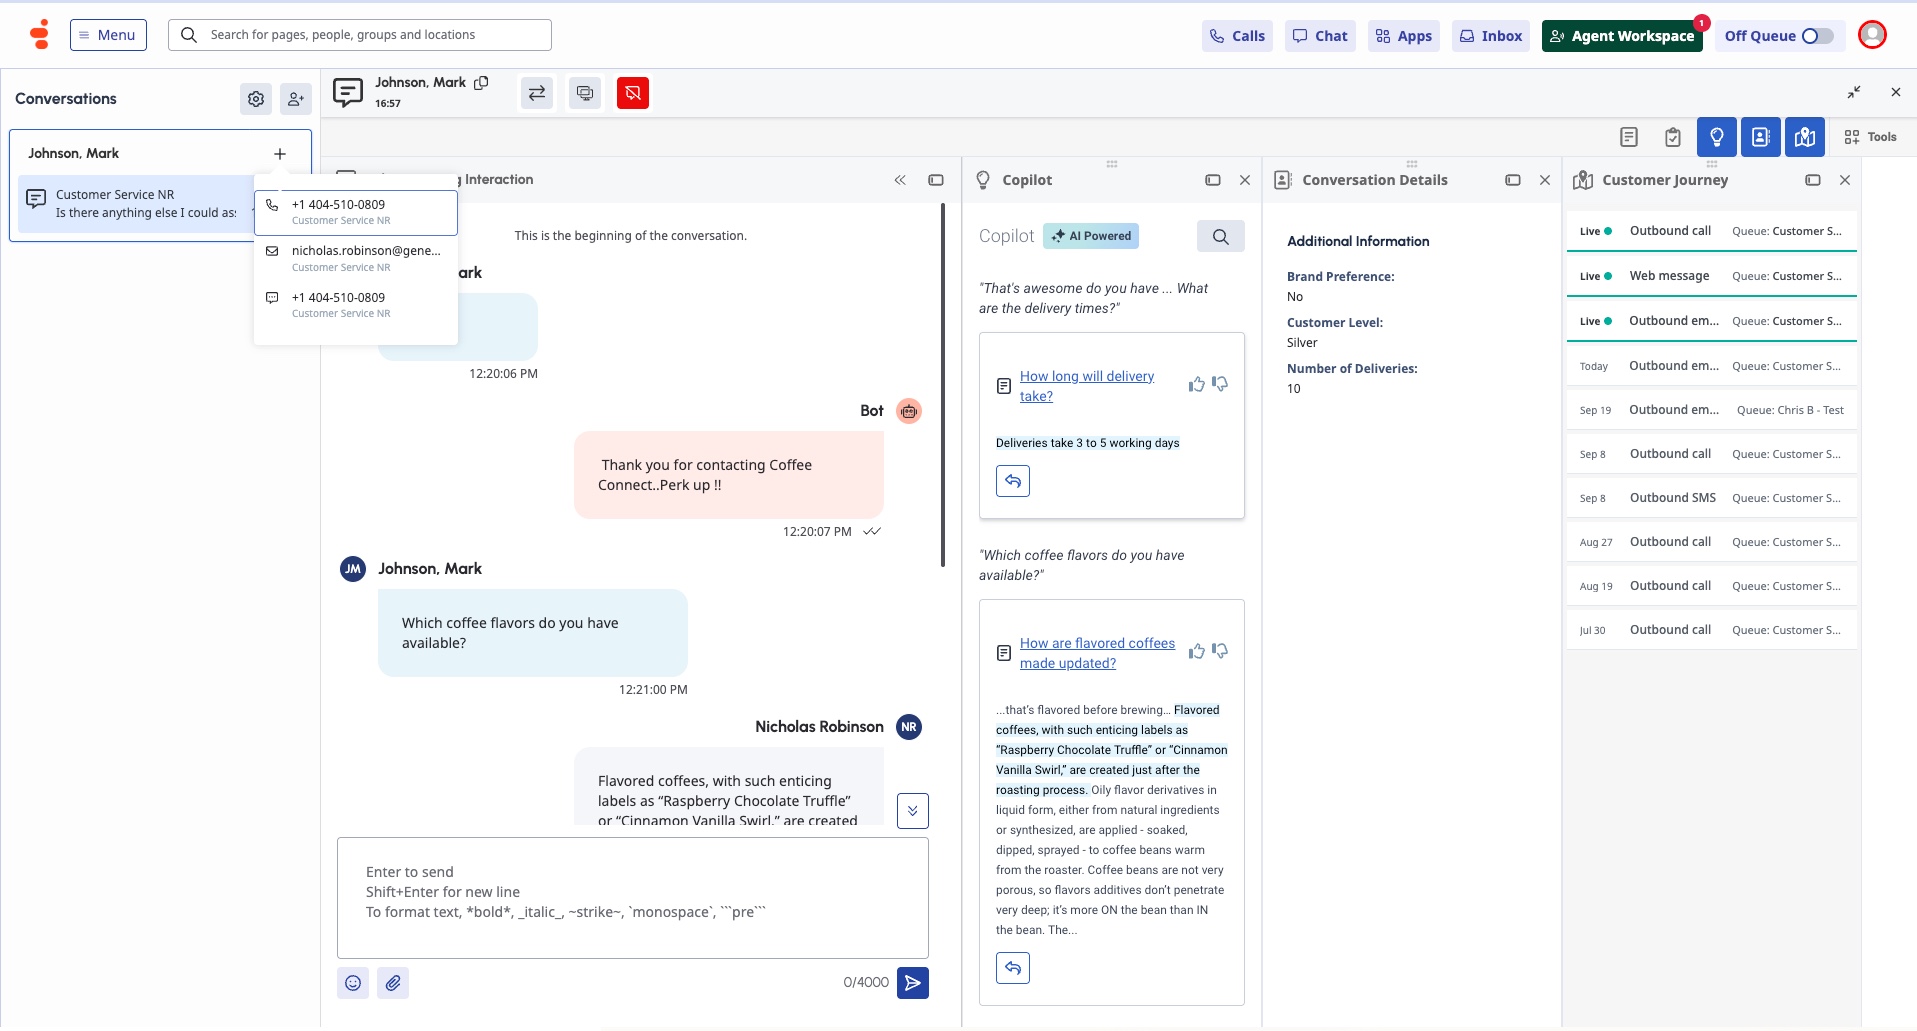
Task: Collapse the interaction panel with double chevron
Action: tap(900, 180)
